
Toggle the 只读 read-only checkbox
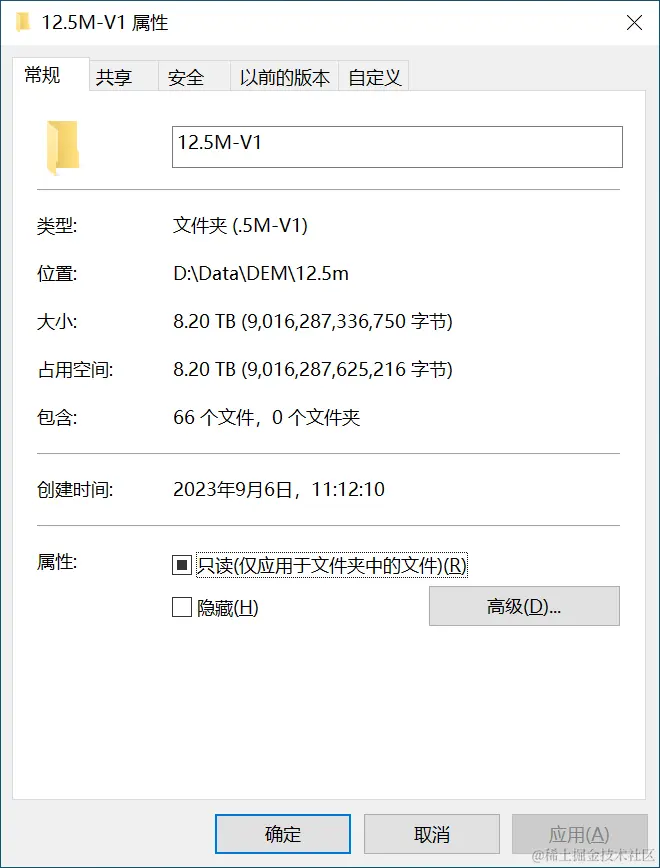[x=182, y=565]
